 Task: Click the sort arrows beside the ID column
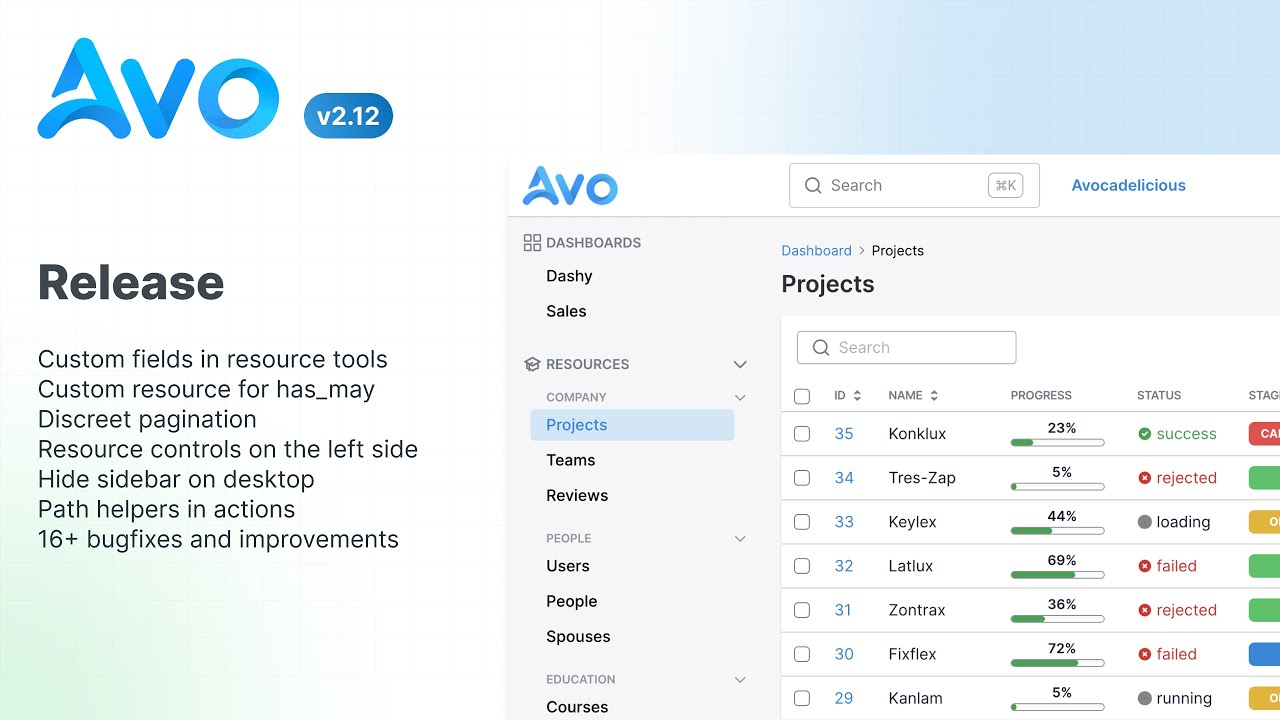pos(857,396)
